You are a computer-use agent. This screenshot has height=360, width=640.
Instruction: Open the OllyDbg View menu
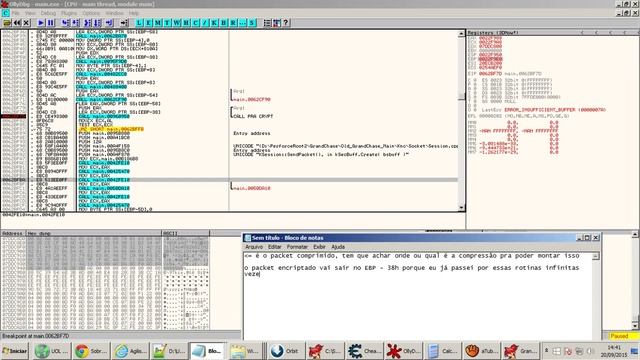30,13
